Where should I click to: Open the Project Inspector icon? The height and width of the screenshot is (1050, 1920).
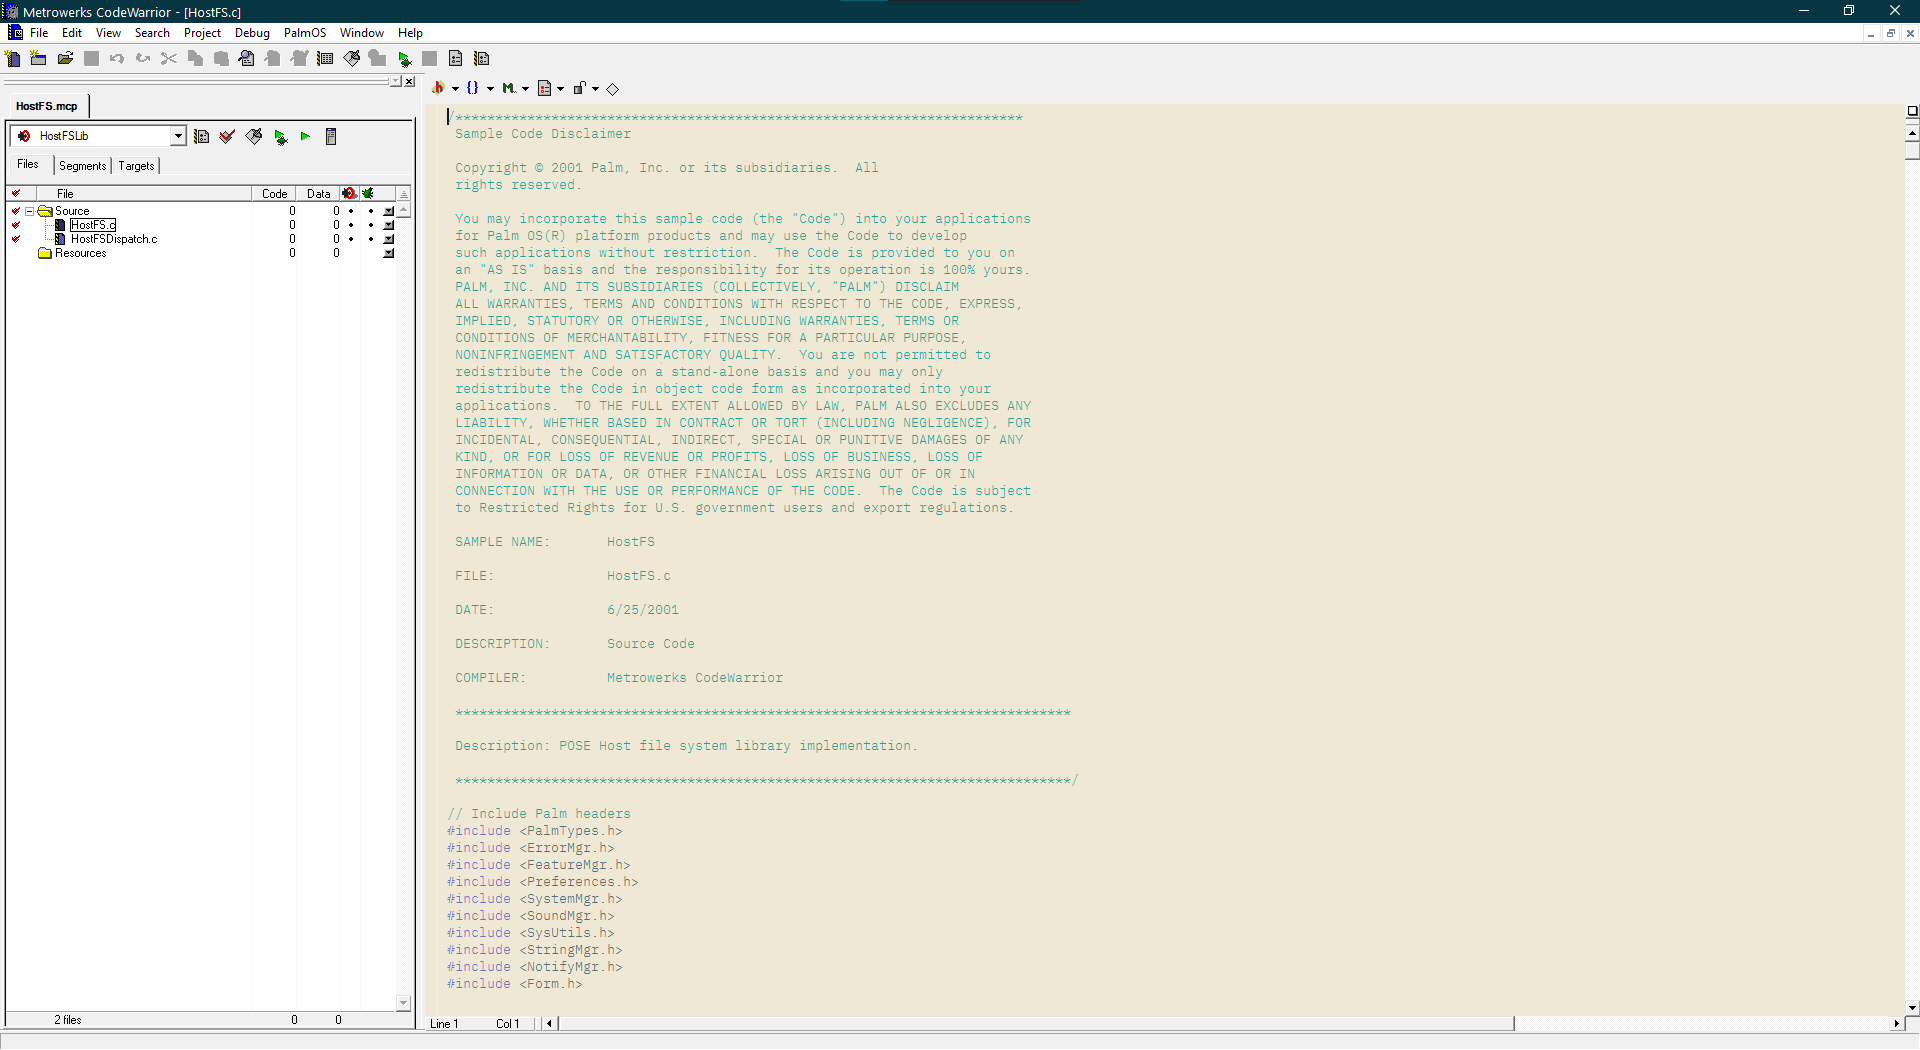tap(331, 137)
